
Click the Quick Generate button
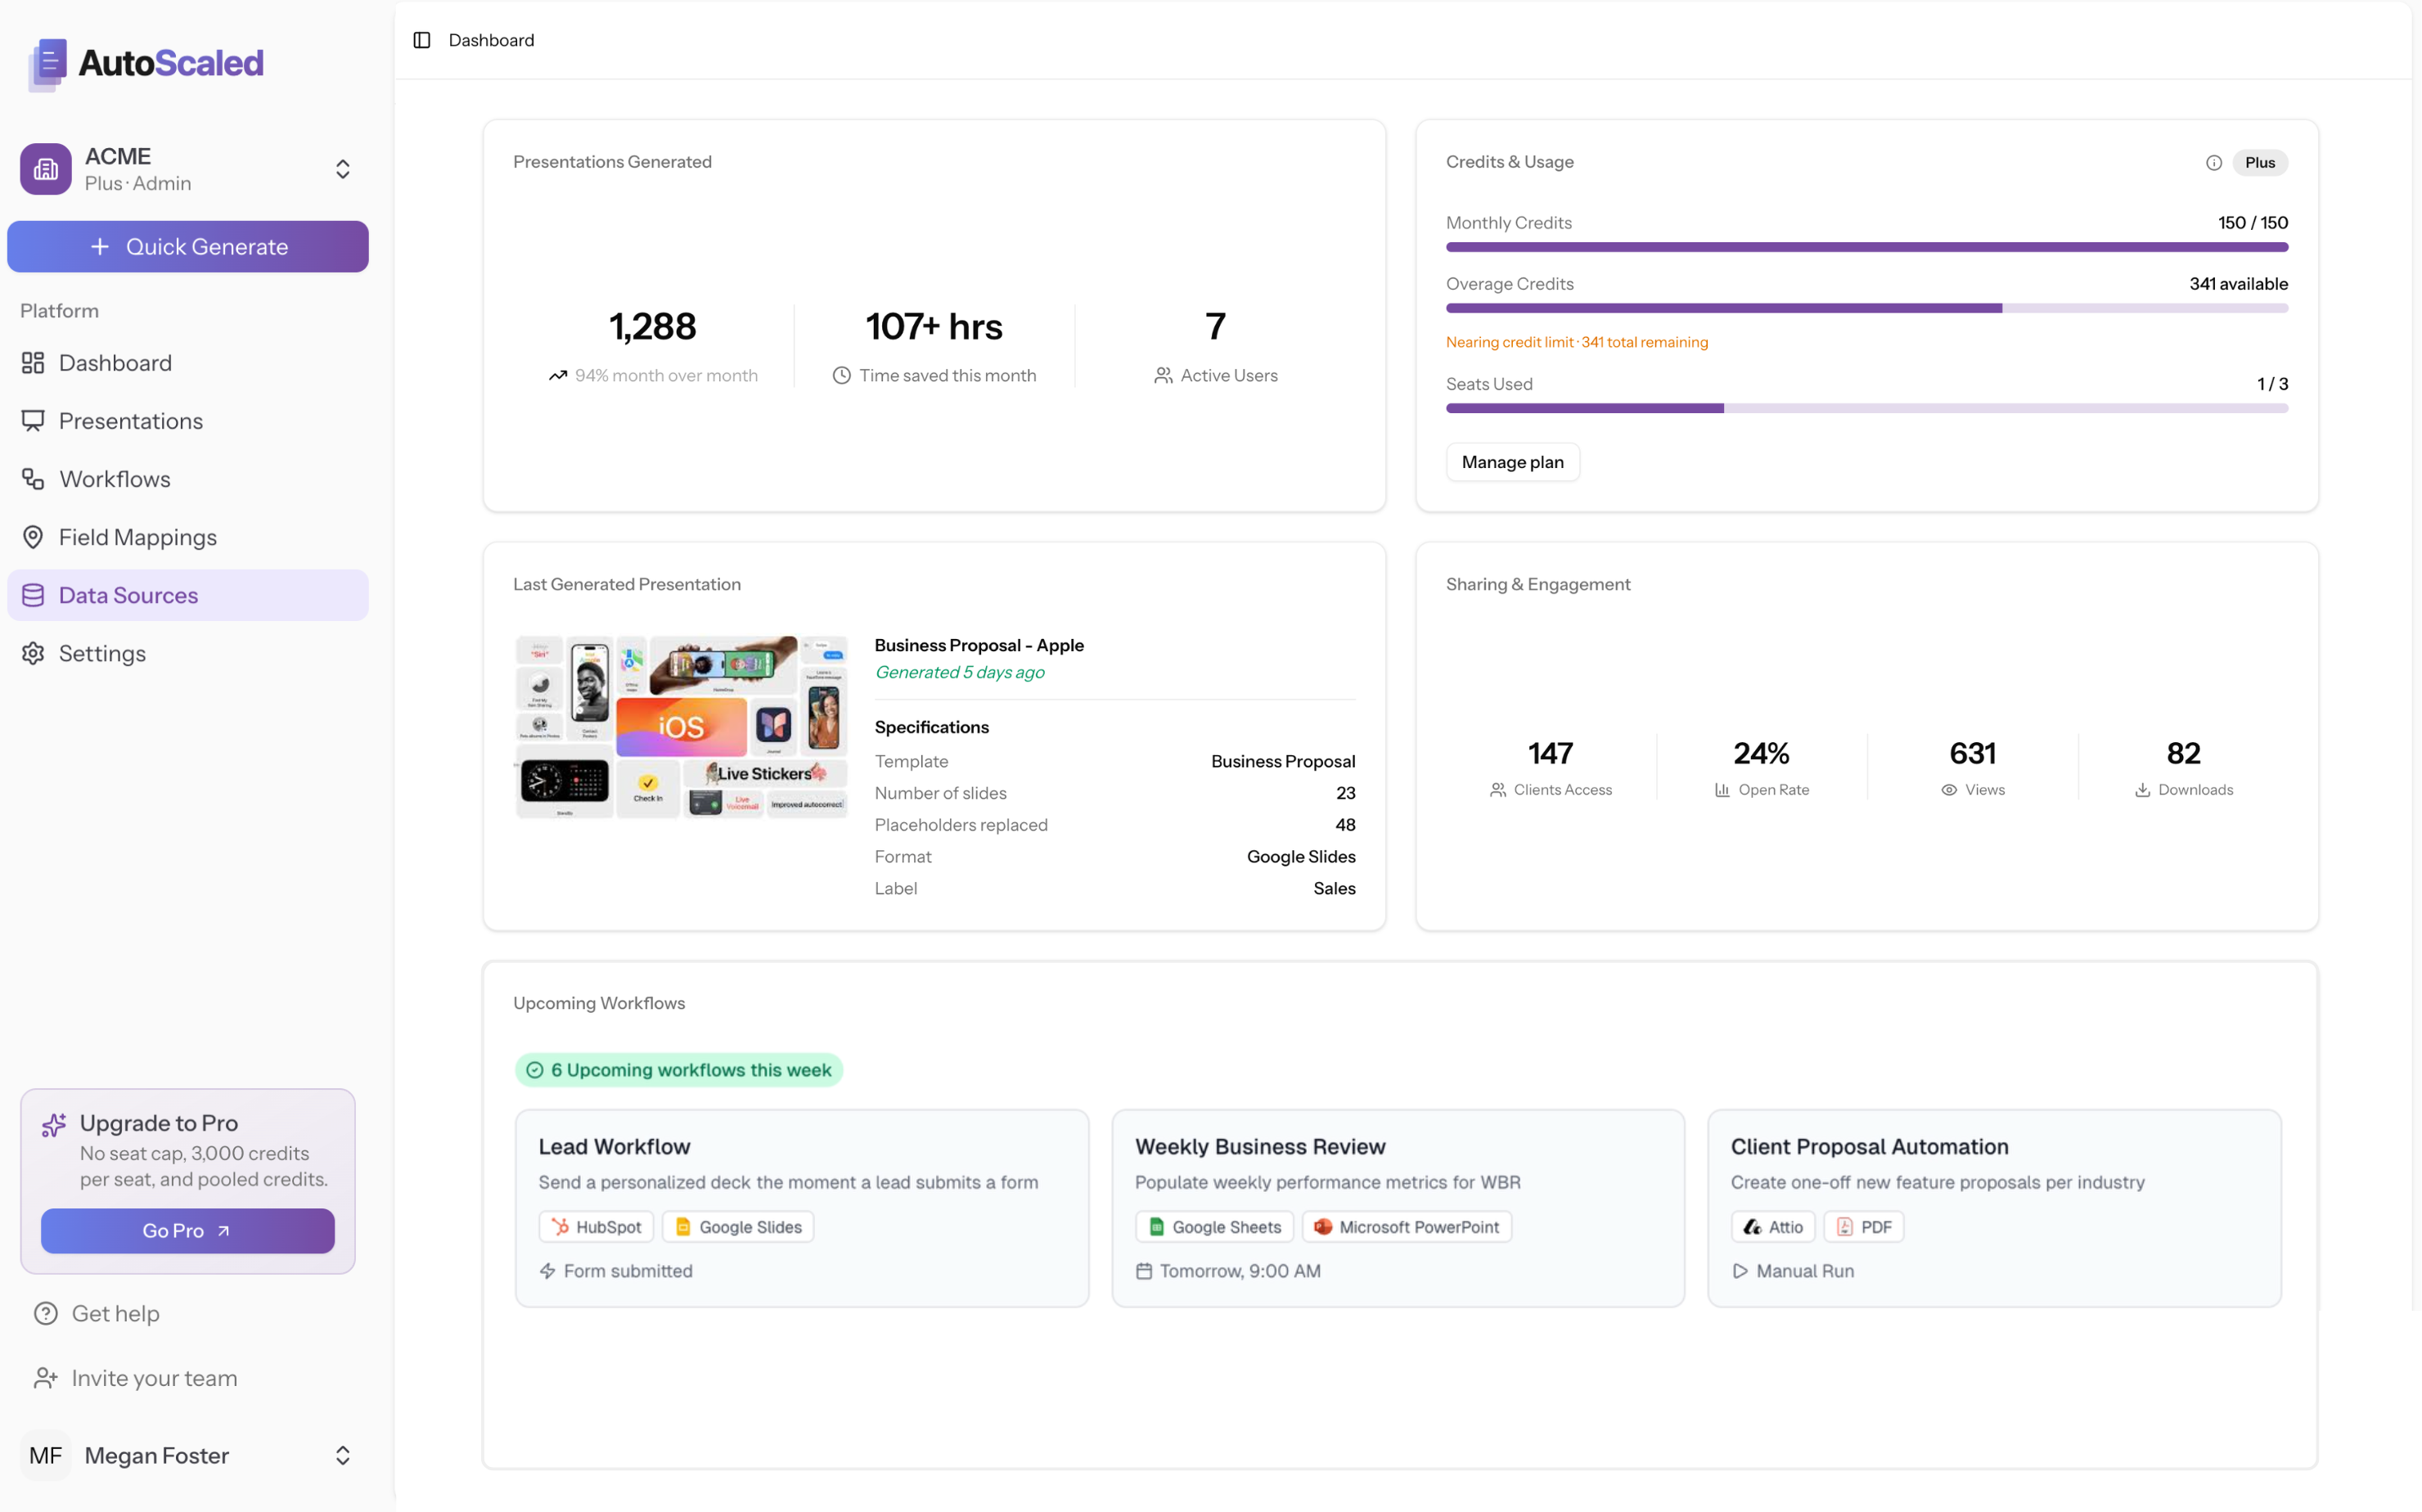(188, 246)
